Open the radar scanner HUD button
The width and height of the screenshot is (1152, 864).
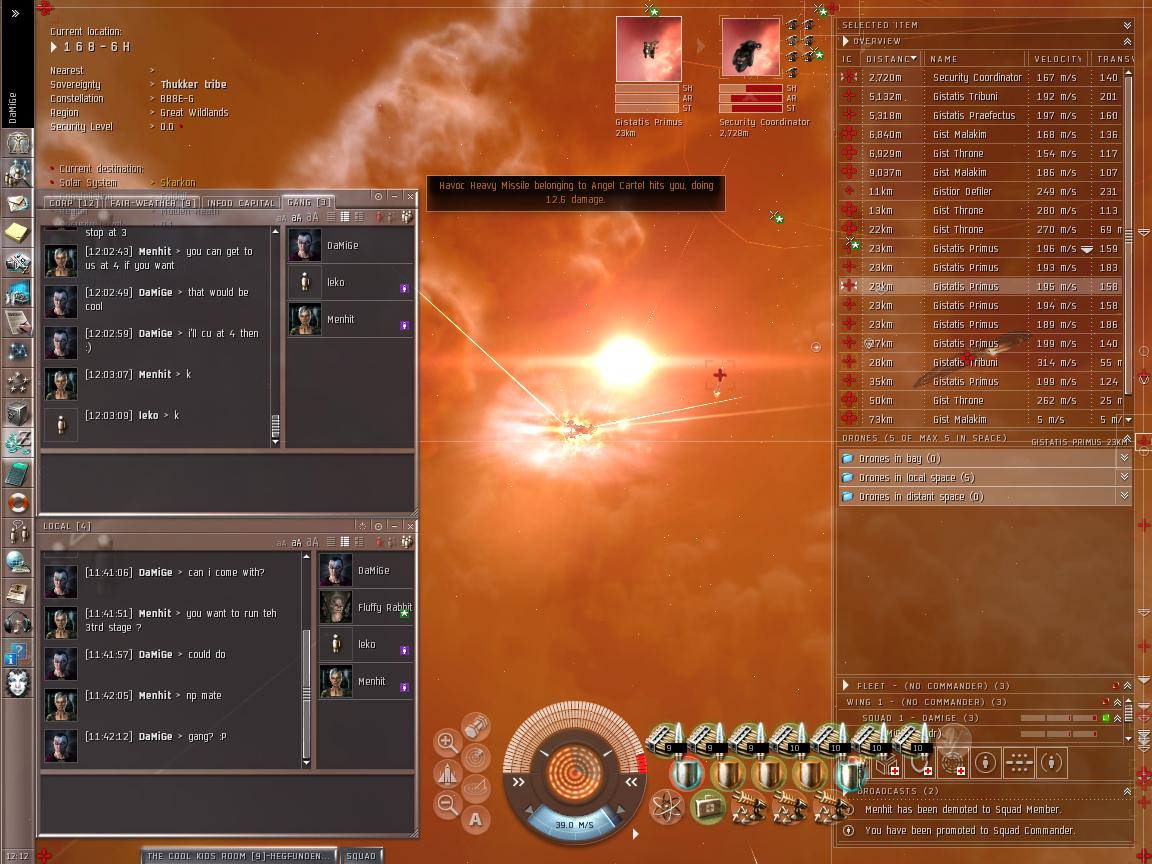pyautogui.click(x=475, y=757)
